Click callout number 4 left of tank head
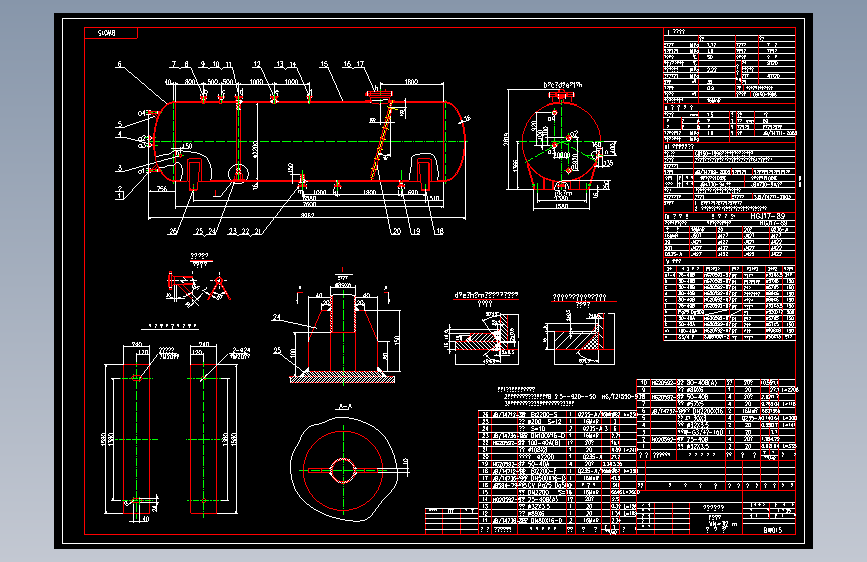 pos(119,134)
